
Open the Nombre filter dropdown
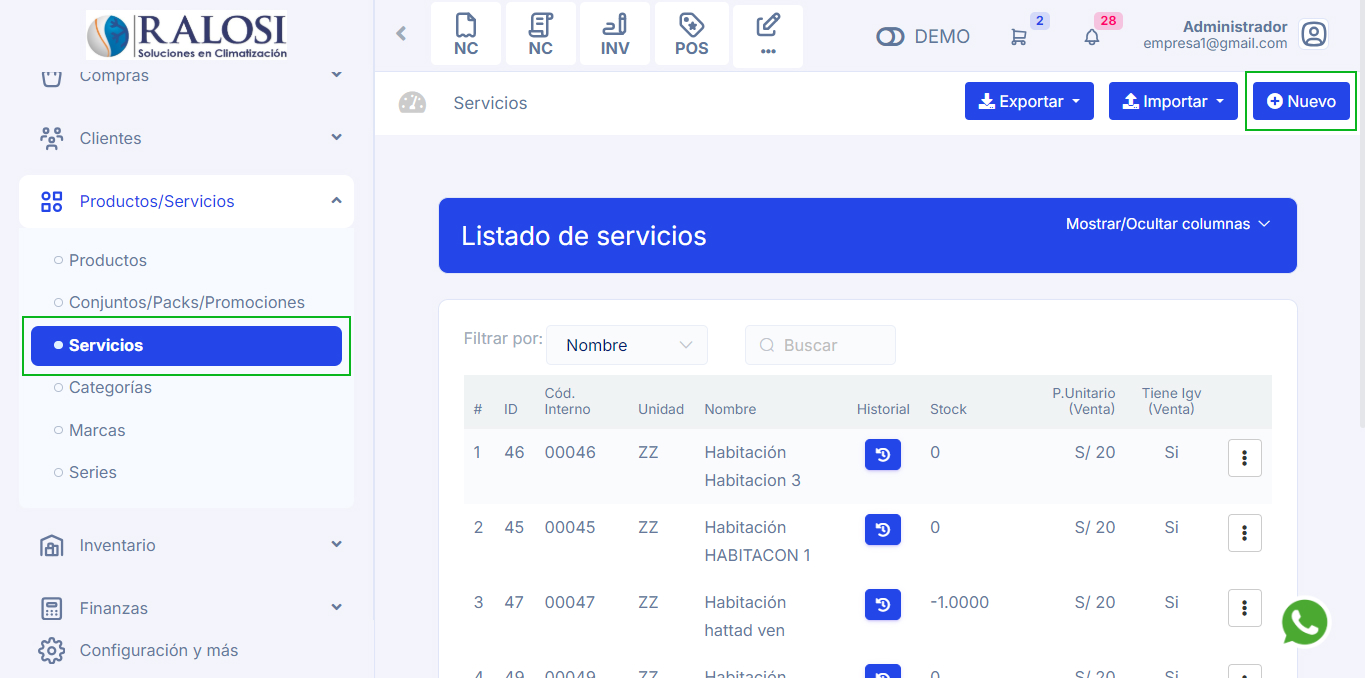click(x=627, y=345)
